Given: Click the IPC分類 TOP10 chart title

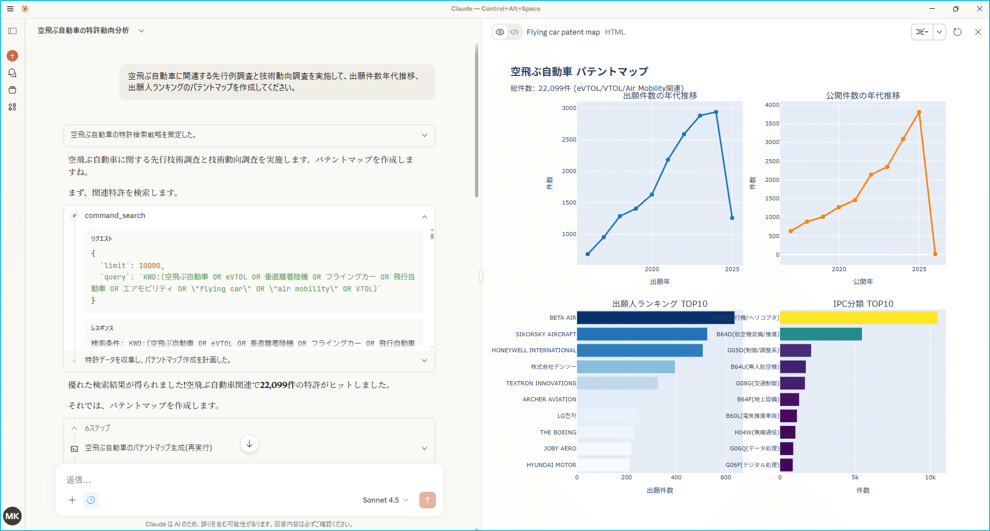Looking at the screenshot, I should pyautogui.click(x=863, y=304).
